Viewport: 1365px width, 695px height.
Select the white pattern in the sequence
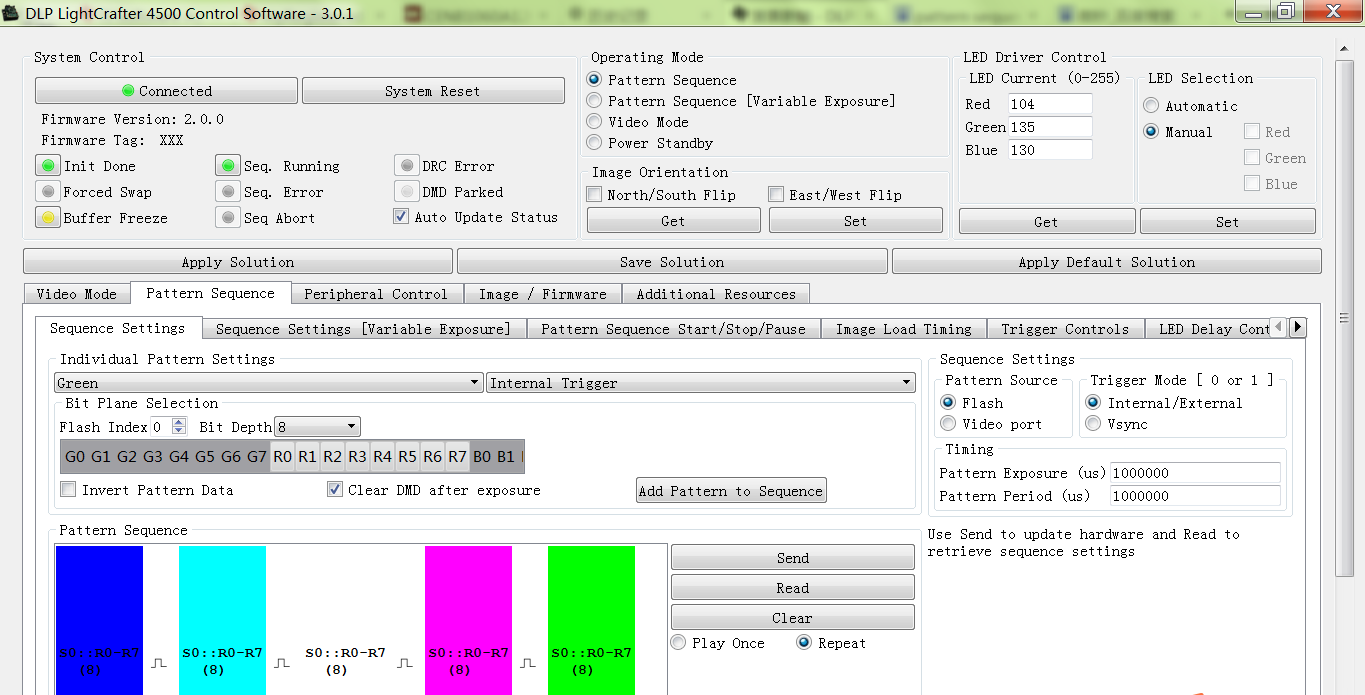coord(345,620)
